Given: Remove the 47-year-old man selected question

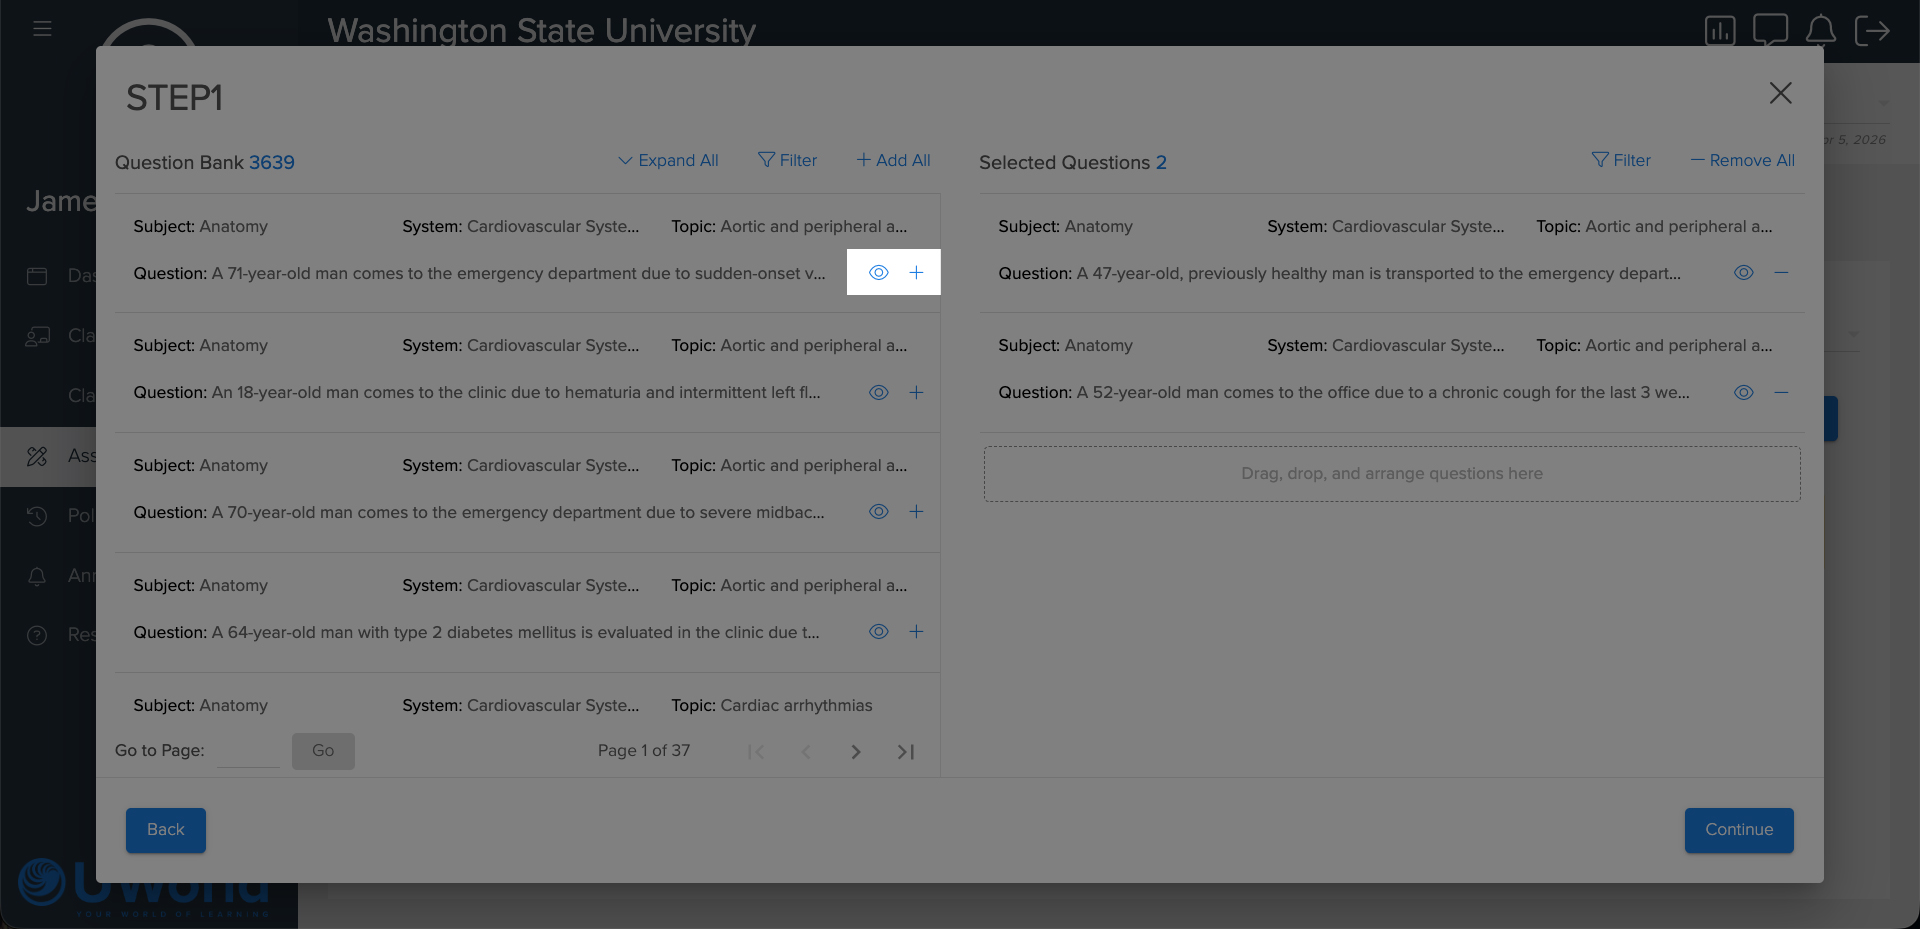Looking at the screenshot, I should (1781, 273).
